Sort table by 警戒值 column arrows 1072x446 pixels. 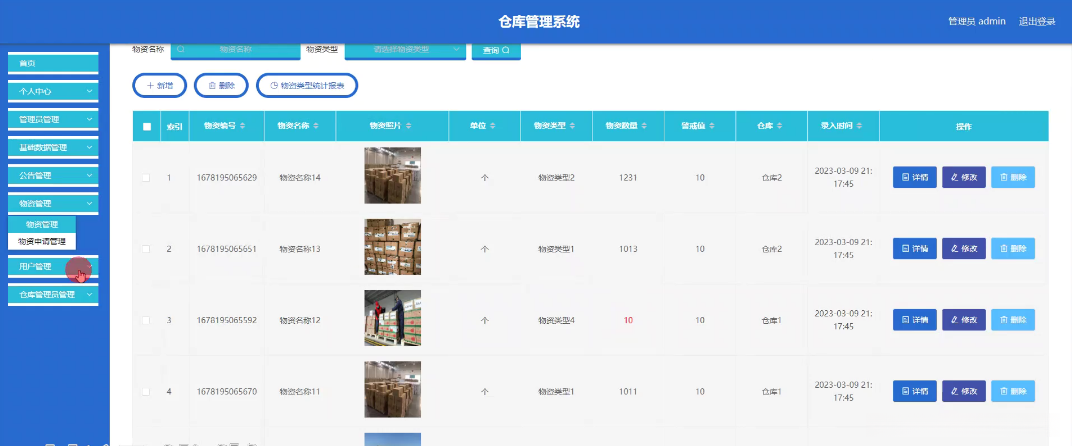(712, 126)
